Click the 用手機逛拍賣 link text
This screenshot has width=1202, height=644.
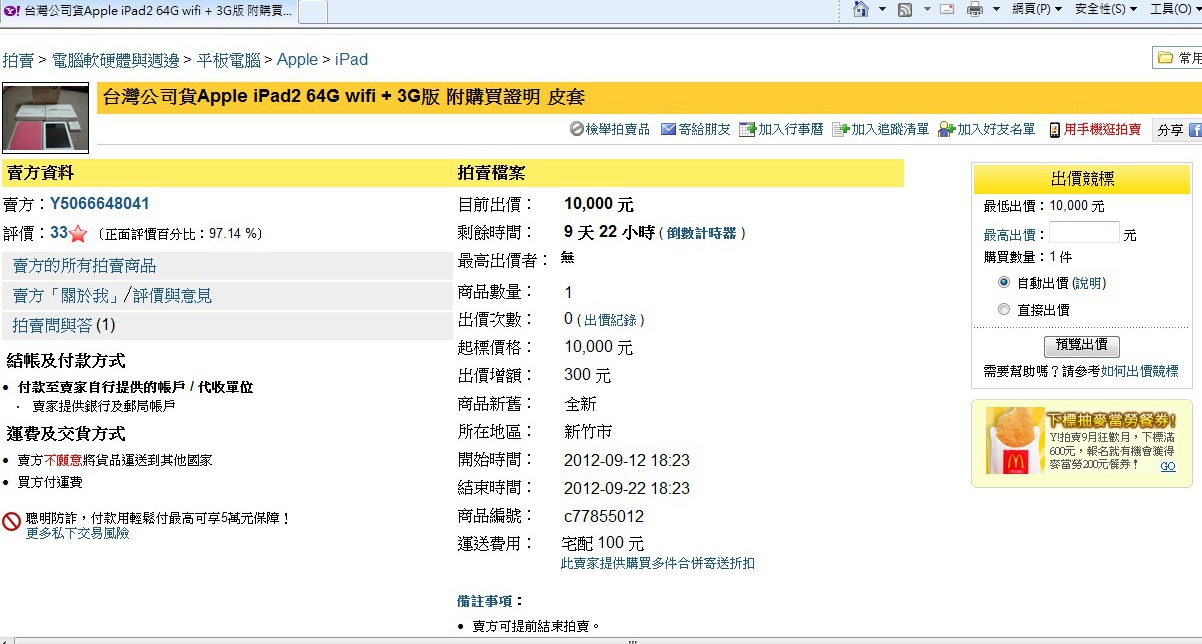click(x=1102, y=129)
